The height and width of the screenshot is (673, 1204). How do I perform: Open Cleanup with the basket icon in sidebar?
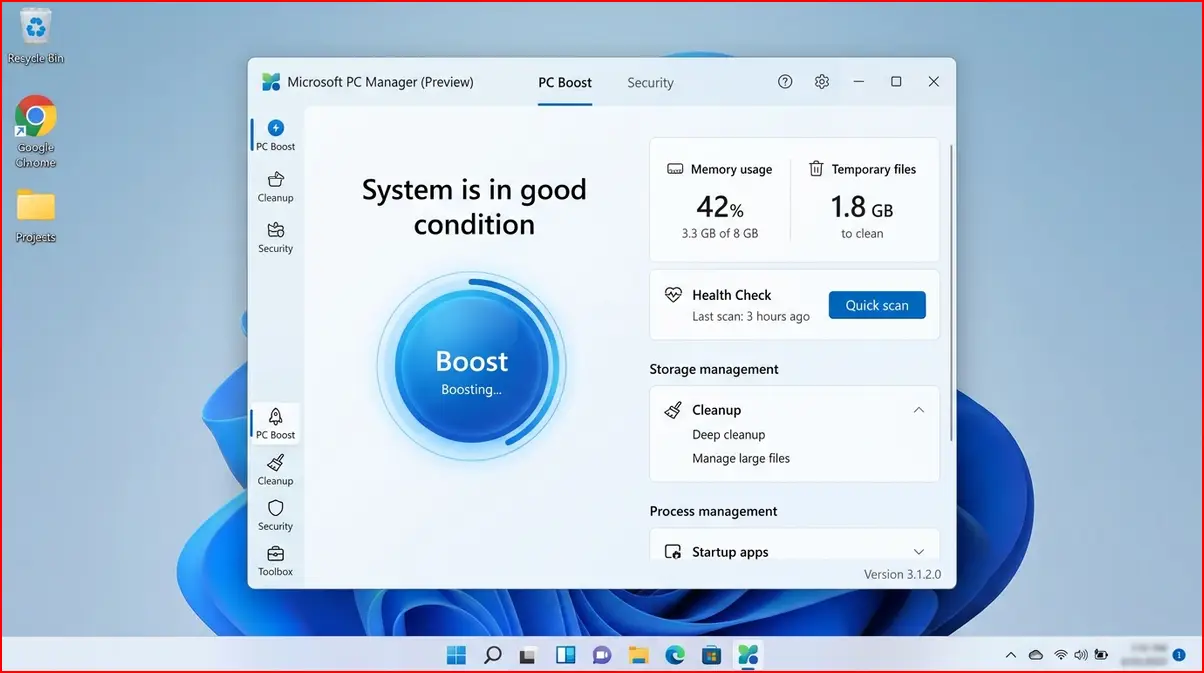[276, 186]
